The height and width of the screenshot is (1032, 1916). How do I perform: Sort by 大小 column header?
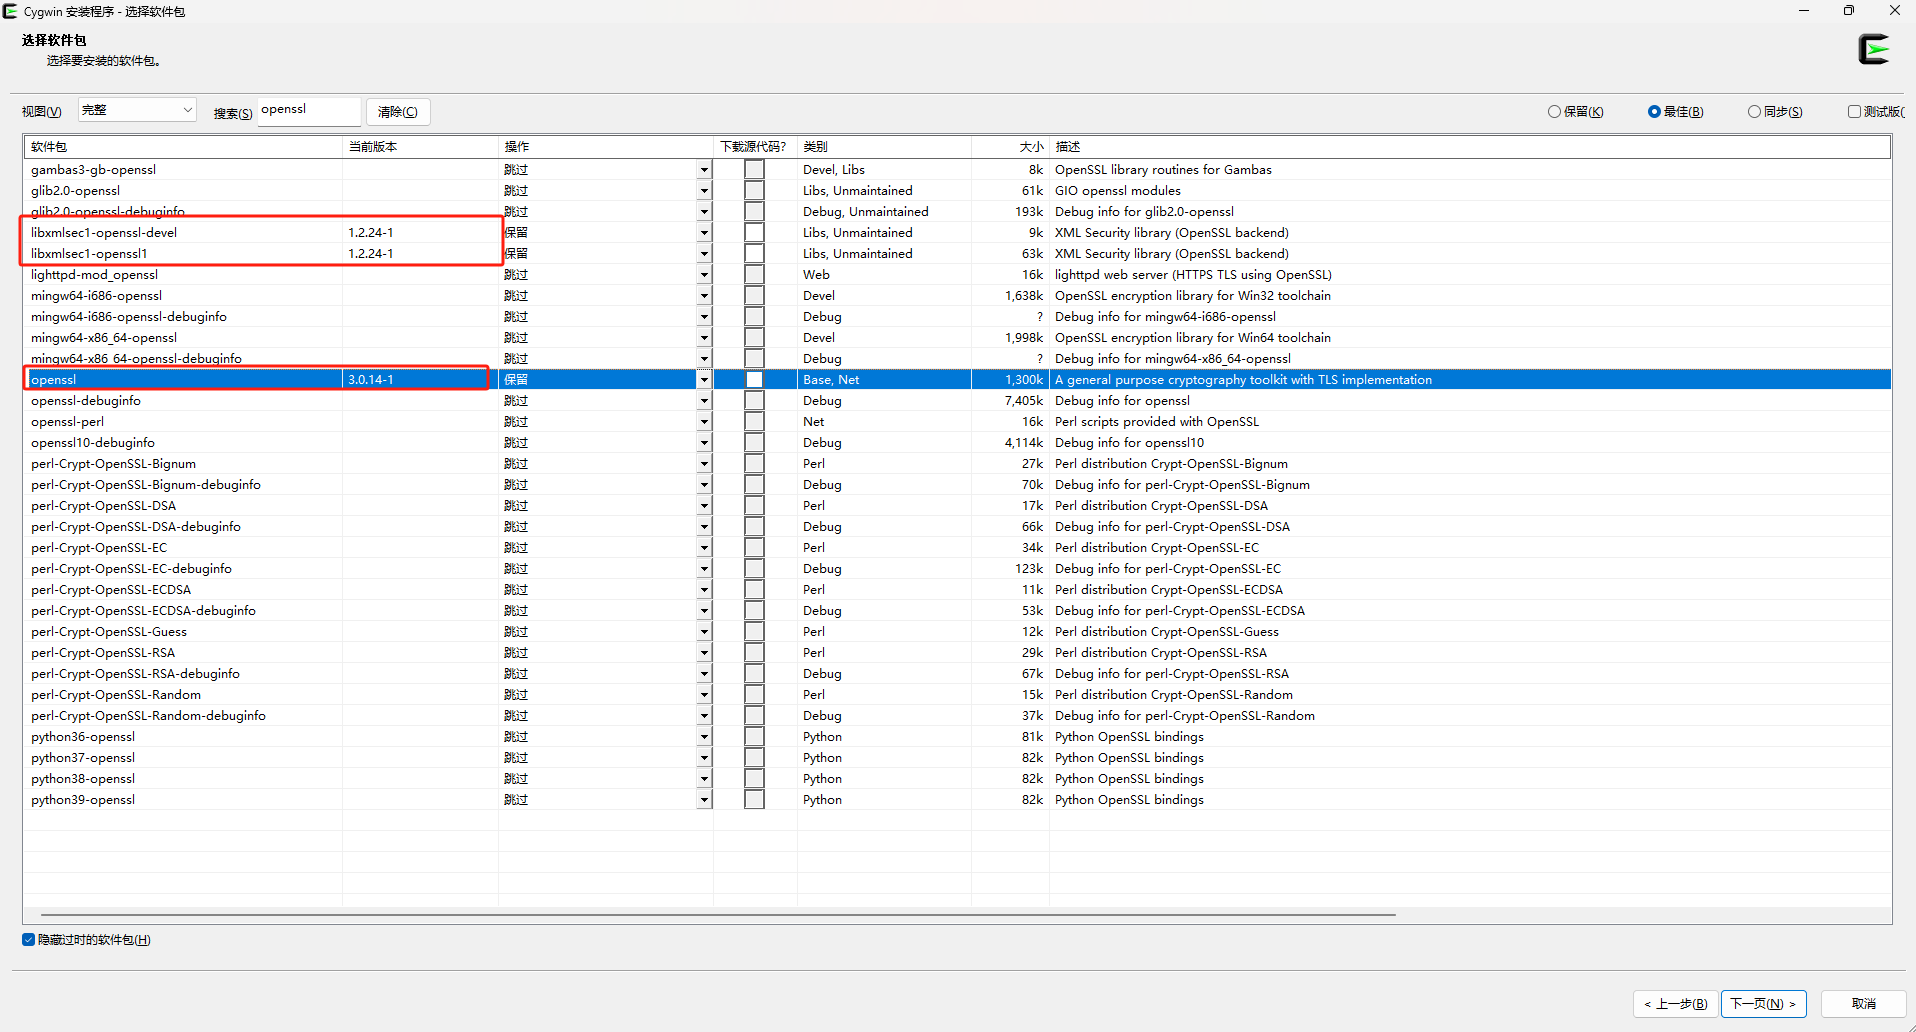[x=1010, y=147]
